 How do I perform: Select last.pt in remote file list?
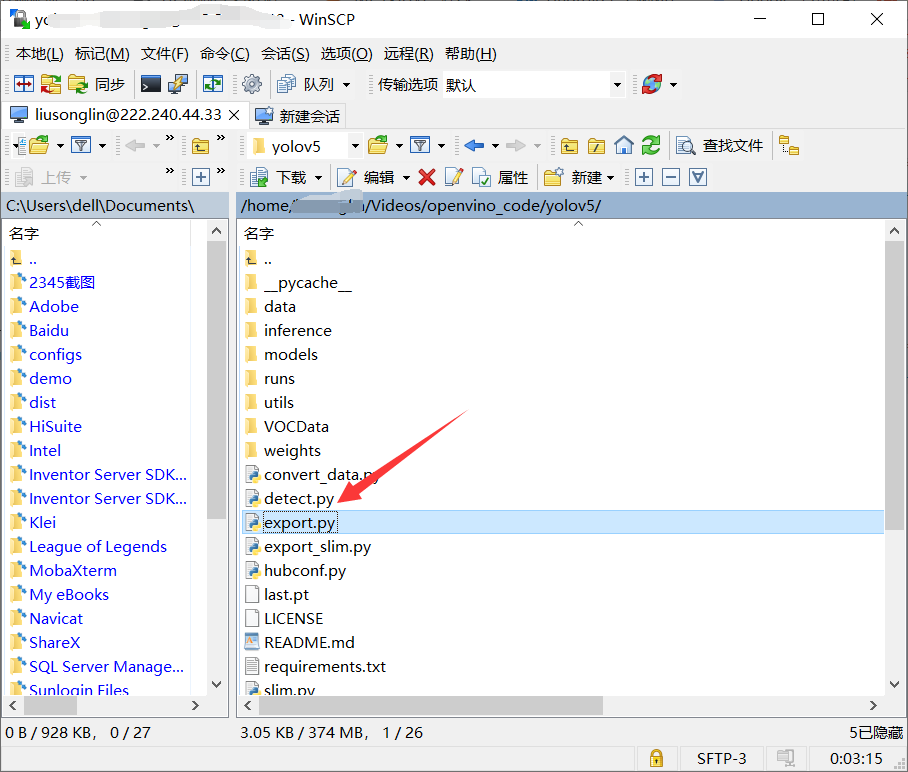click(x=286, y=595)
